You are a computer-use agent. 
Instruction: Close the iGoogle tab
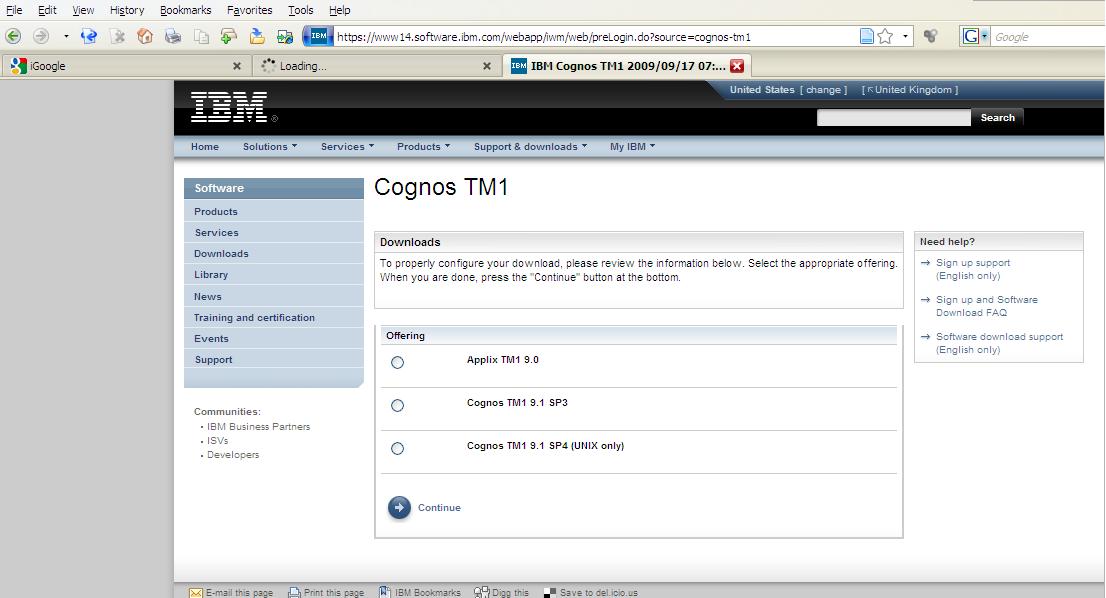pos(237,66)
